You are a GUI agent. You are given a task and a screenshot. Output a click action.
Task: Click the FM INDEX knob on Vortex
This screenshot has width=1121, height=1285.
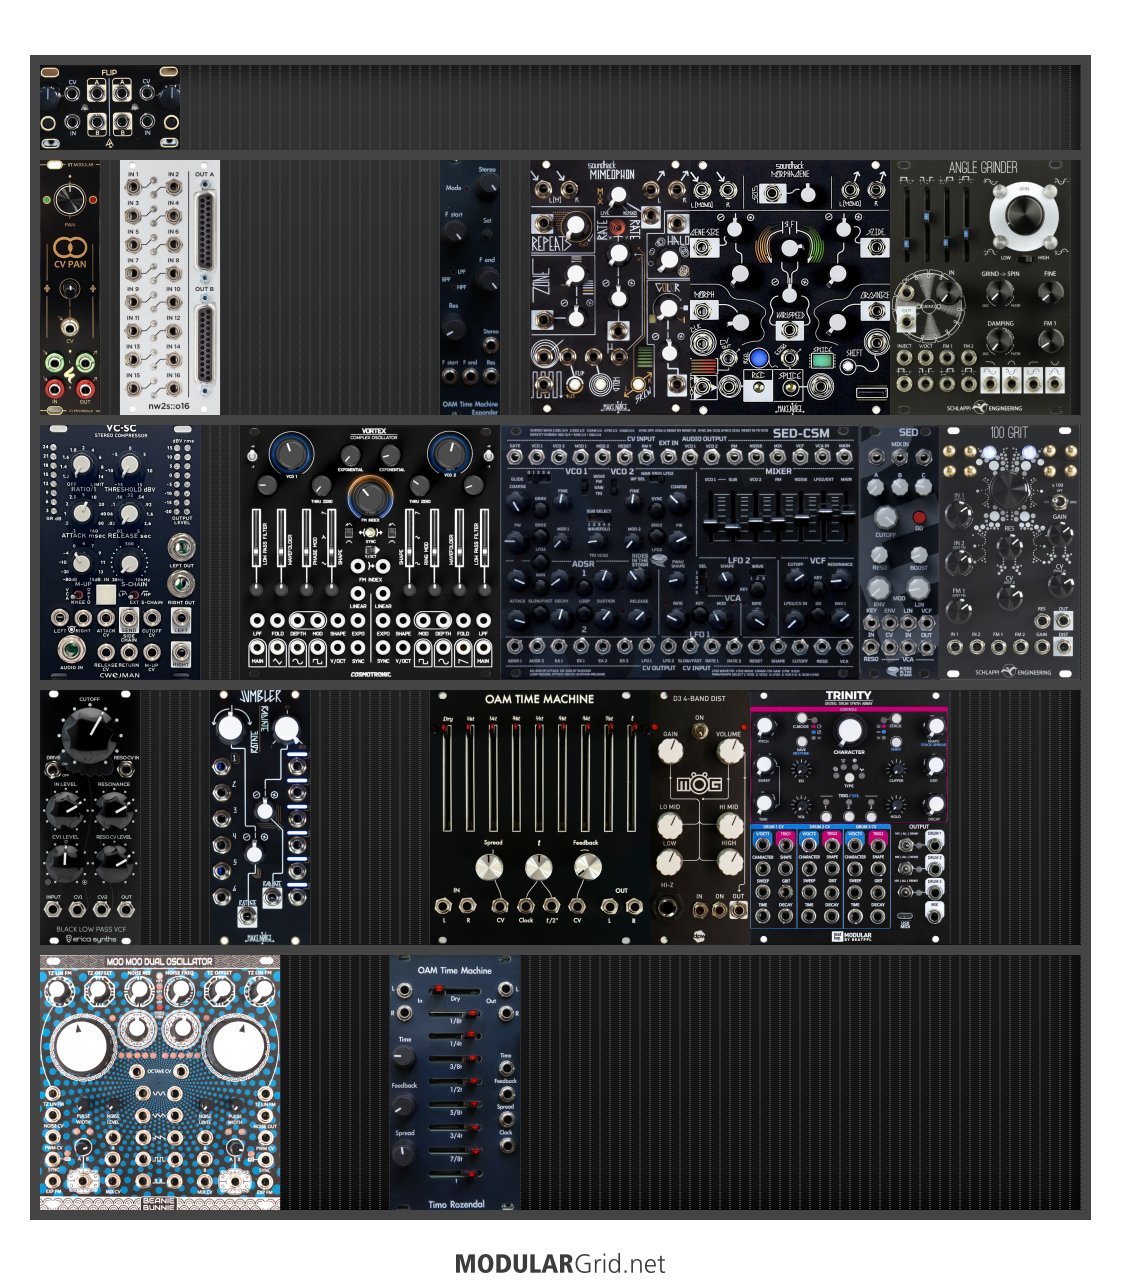tap(369, 498)
